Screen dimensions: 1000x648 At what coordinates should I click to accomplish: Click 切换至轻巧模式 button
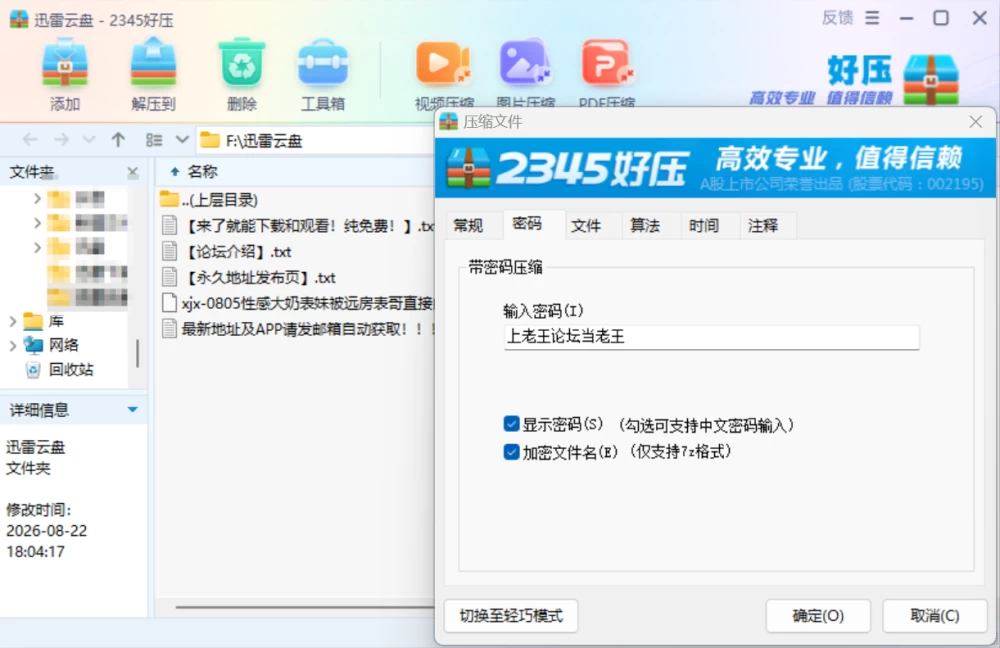511,615
